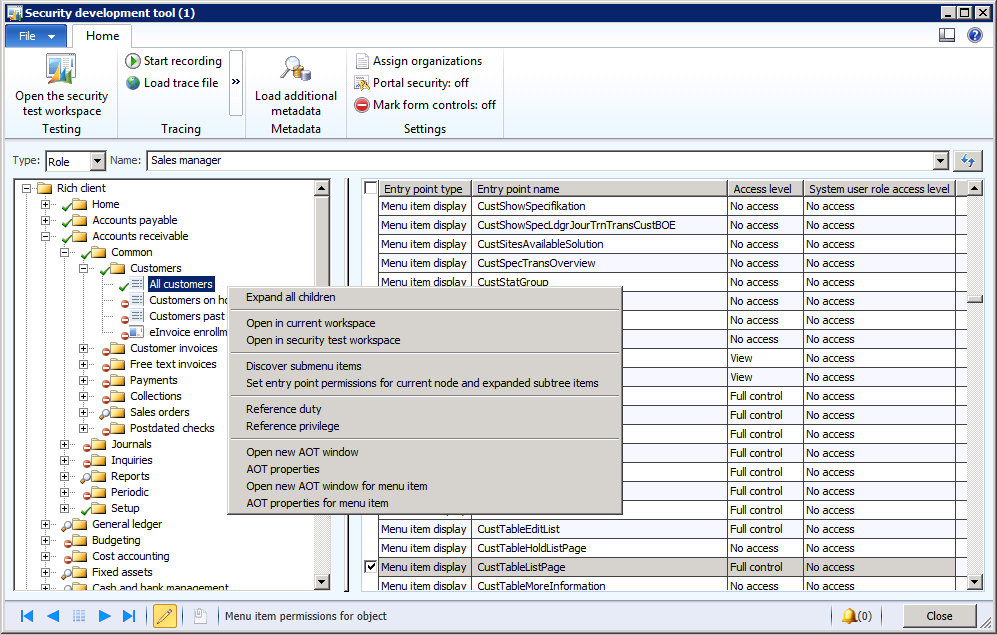Click the Close button
This screenshot has width=997, height=635.
(938, 616)
